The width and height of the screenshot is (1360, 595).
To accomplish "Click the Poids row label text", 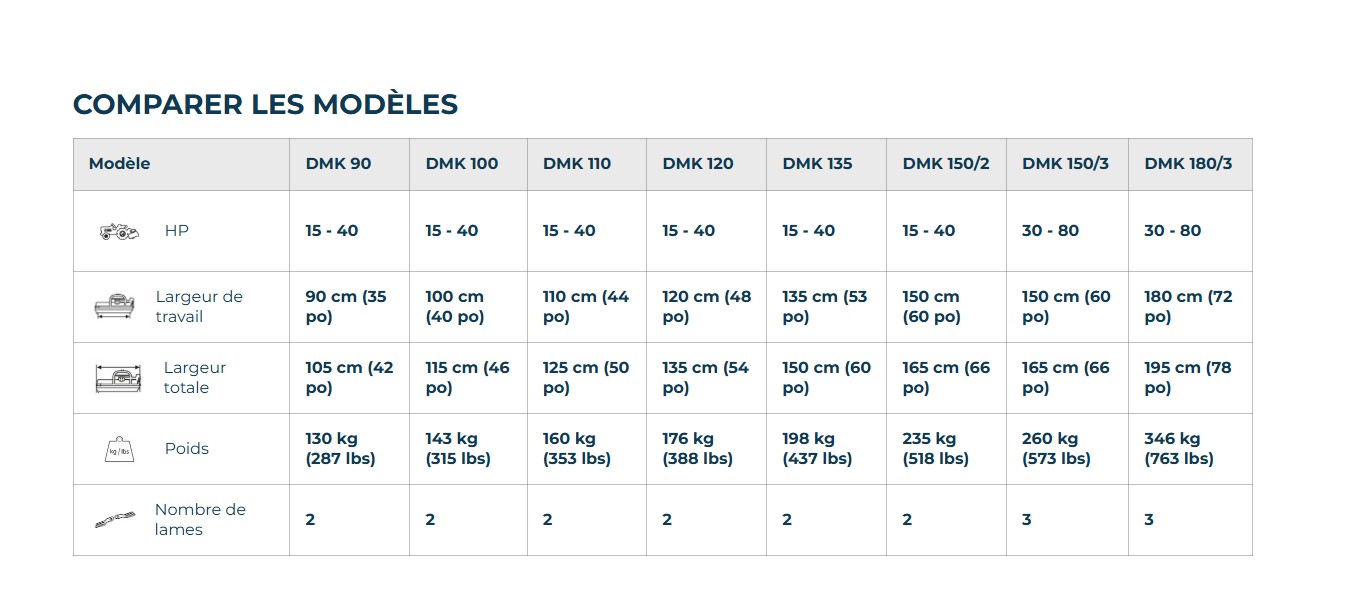I will click(187, 449).
